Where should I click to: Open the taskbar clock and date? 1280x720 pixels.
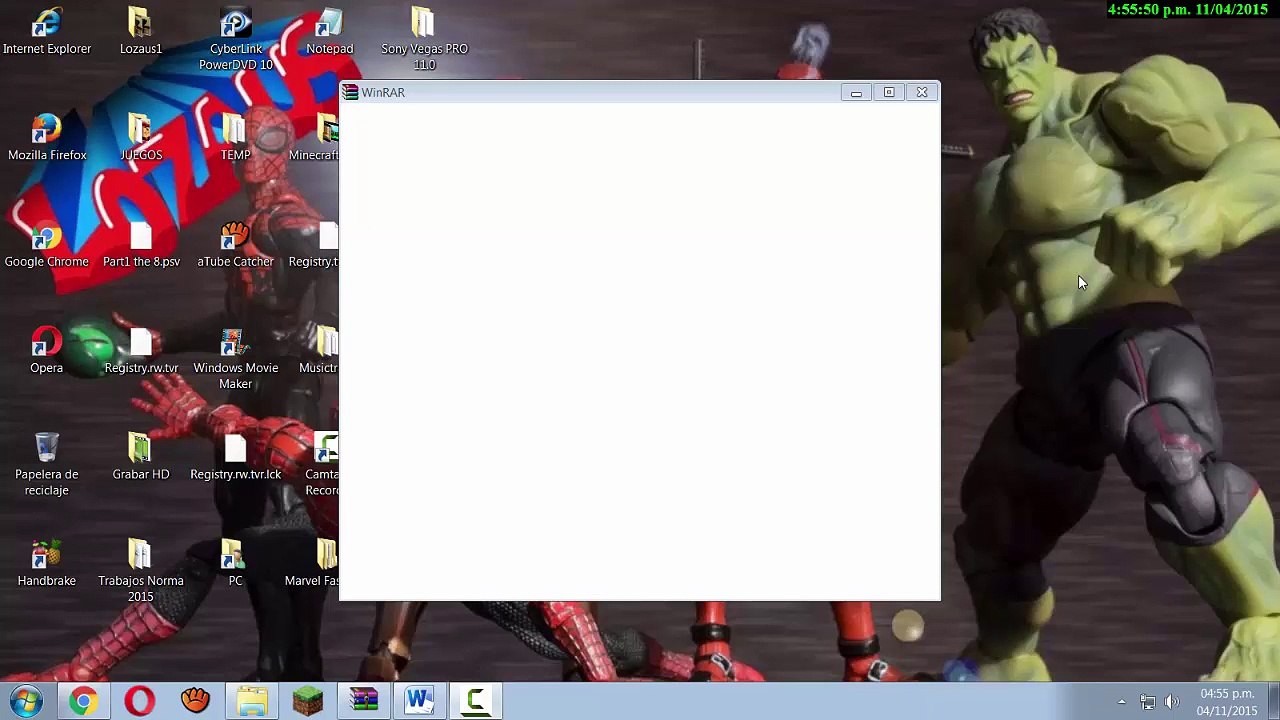[1227, 702]
